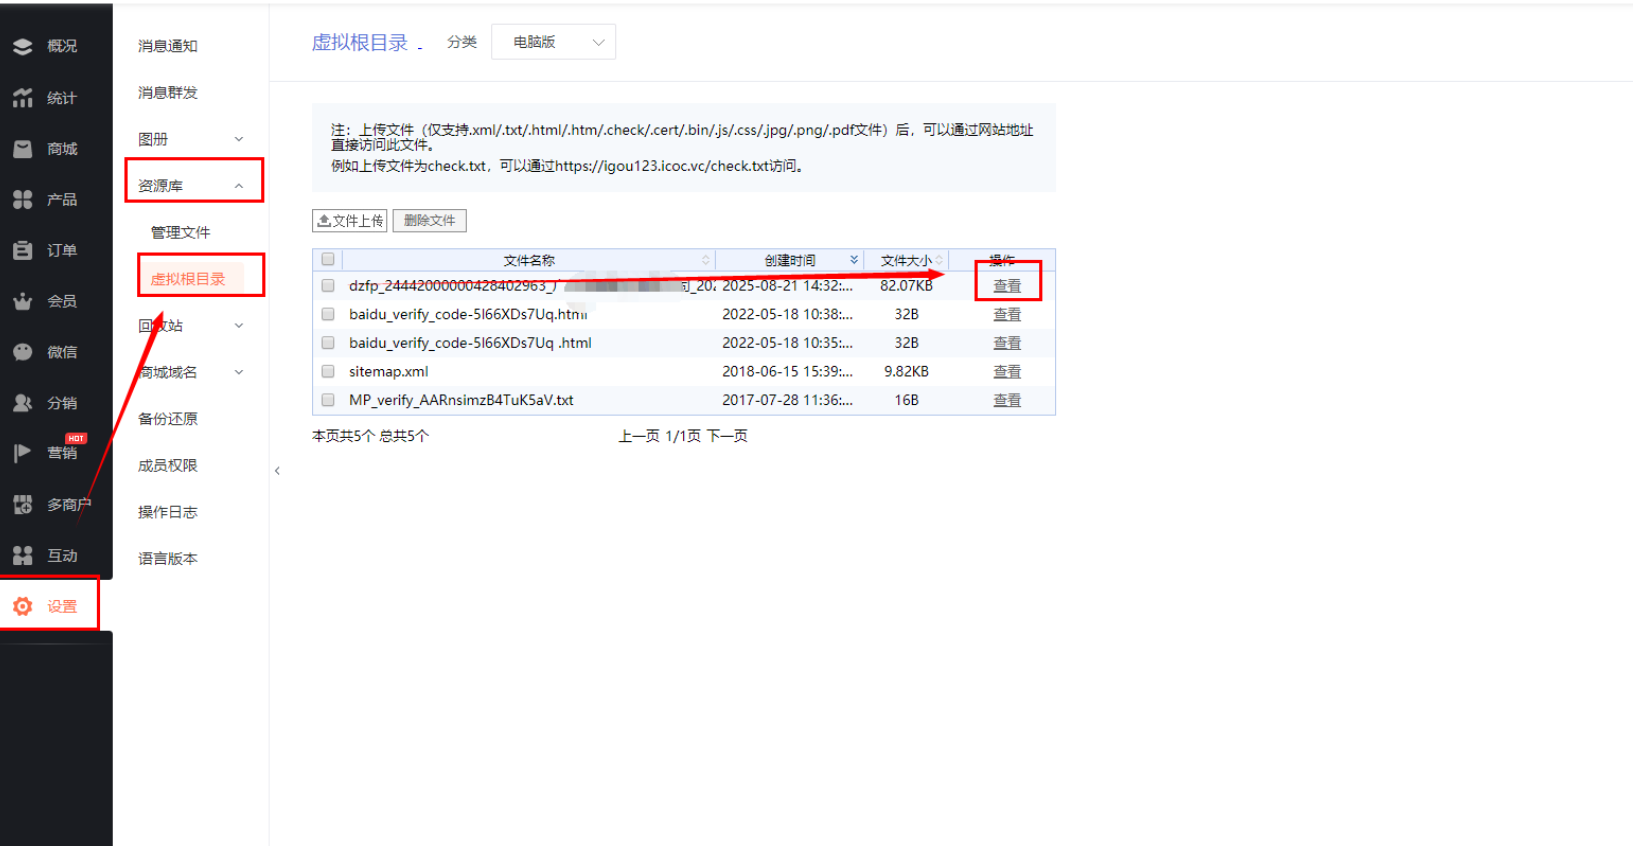Open the 微信 WeChat icon
The height and width of the screenshot is (846, 1633).
[23, 352]
